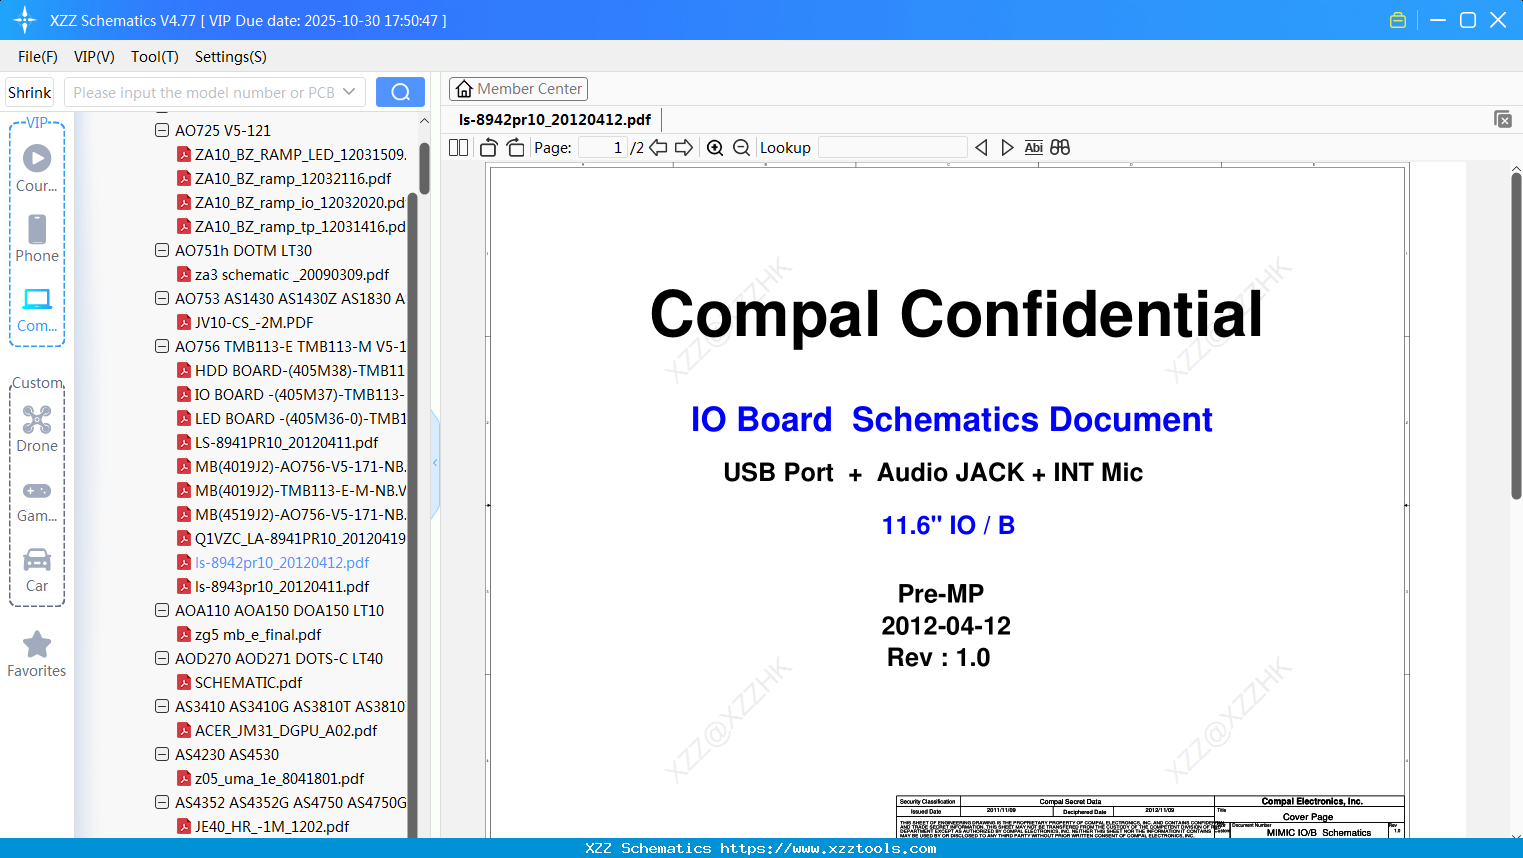1523x858 pixels.
Task: Click the yellow VIP store icon in title bar
Action: [1398, 20]
